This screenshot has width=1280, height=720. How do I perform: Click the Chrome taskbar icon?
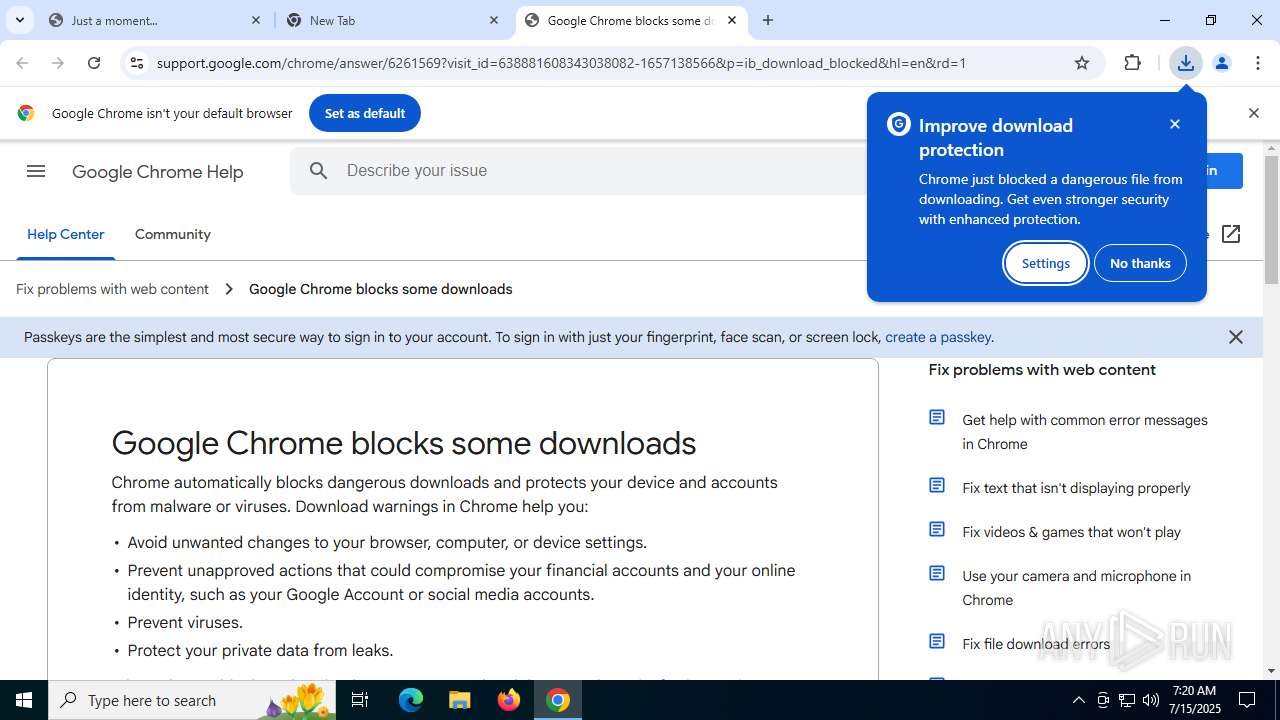[x=558, y=700]
